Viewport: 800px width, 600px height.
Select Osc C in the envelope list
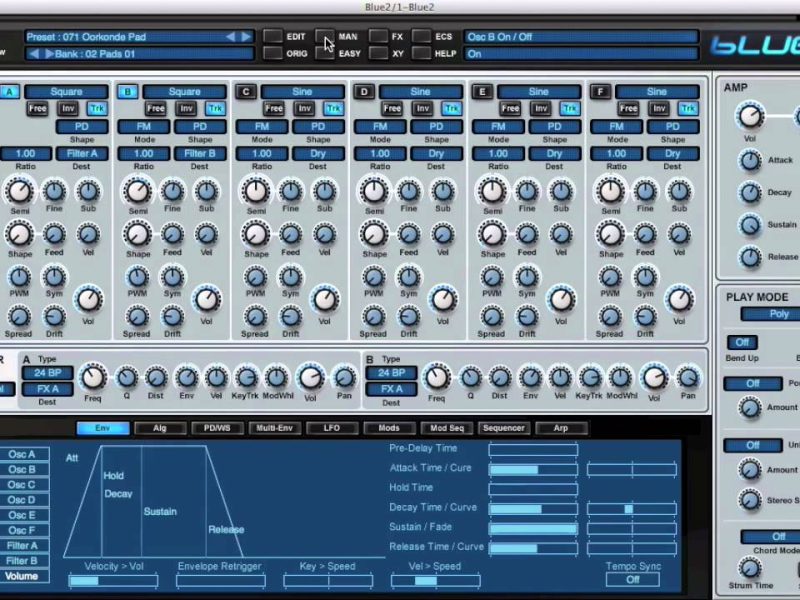click(x=24, y=485)
